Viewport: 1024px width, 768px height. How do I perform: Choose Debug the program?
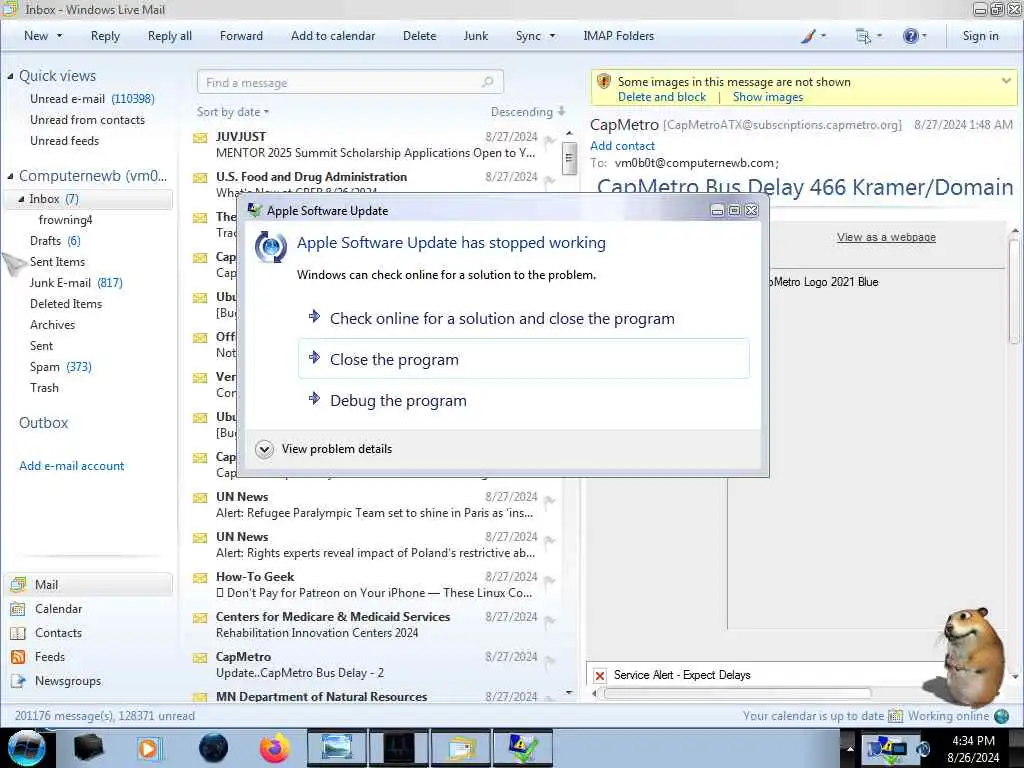click(524, 400)
